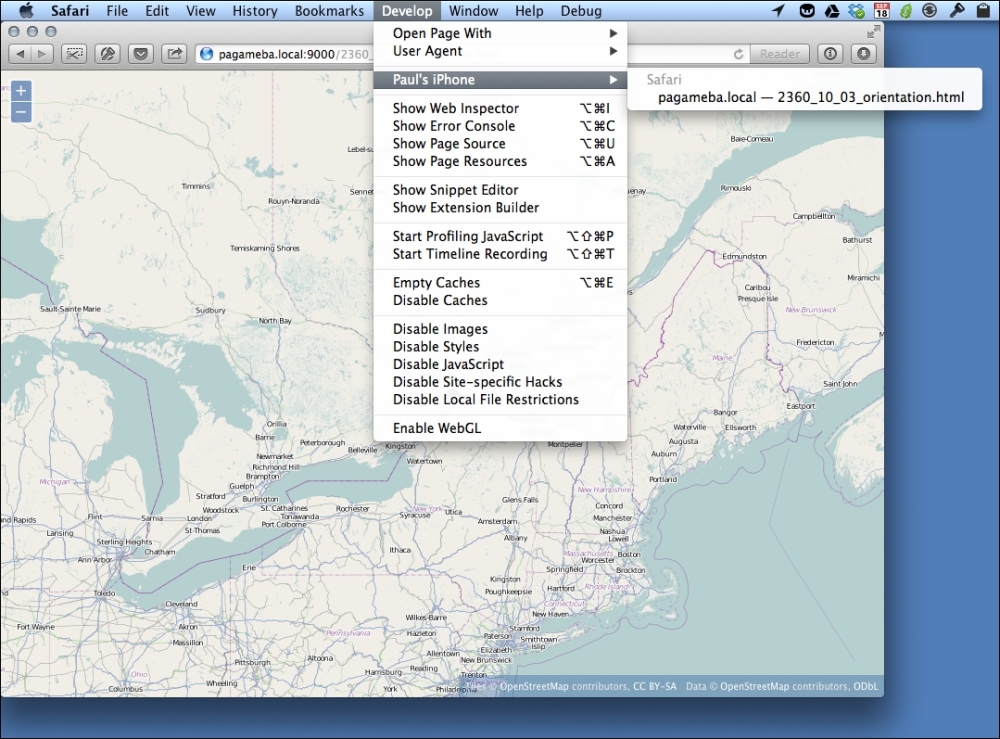Open the Paul's iPhone device submenu
The height and width of the screenshot is (739, 1000).
coord(434,79)
